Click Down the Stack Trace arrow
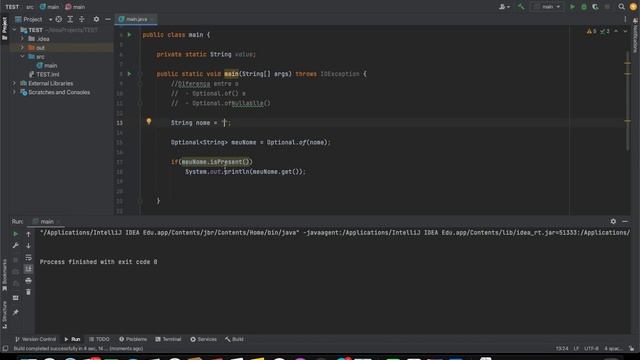Screen dimensions: 640x360 click(x=28, y=245)
